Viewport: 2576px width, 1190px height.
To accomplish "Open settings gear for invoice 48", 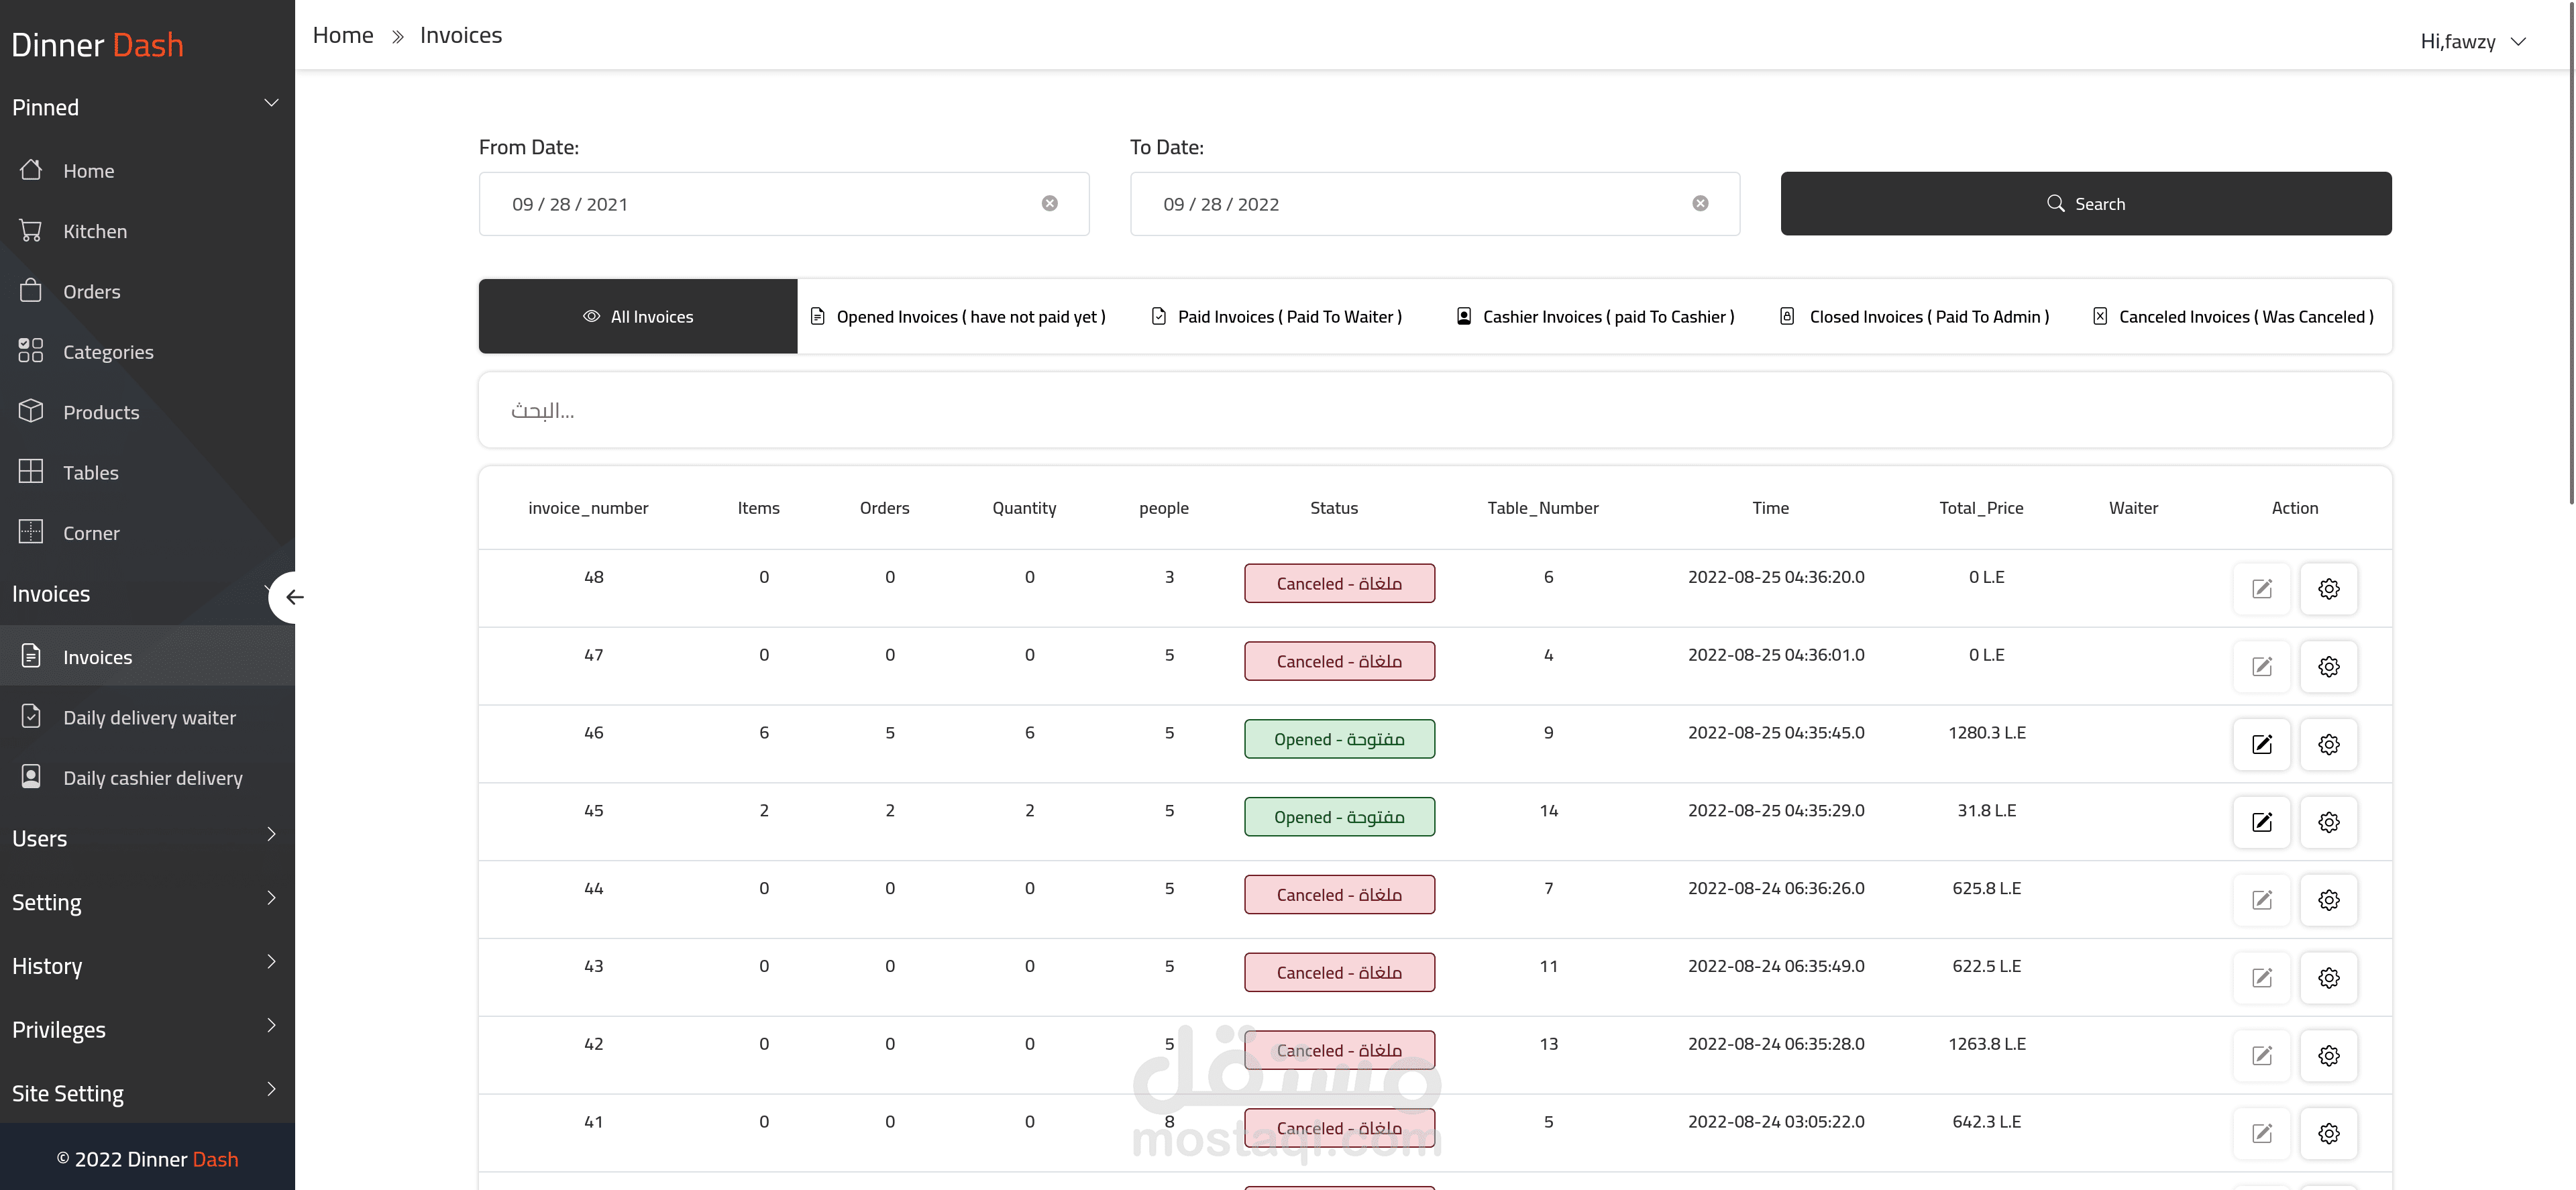I will click(x=2328, y=588).
